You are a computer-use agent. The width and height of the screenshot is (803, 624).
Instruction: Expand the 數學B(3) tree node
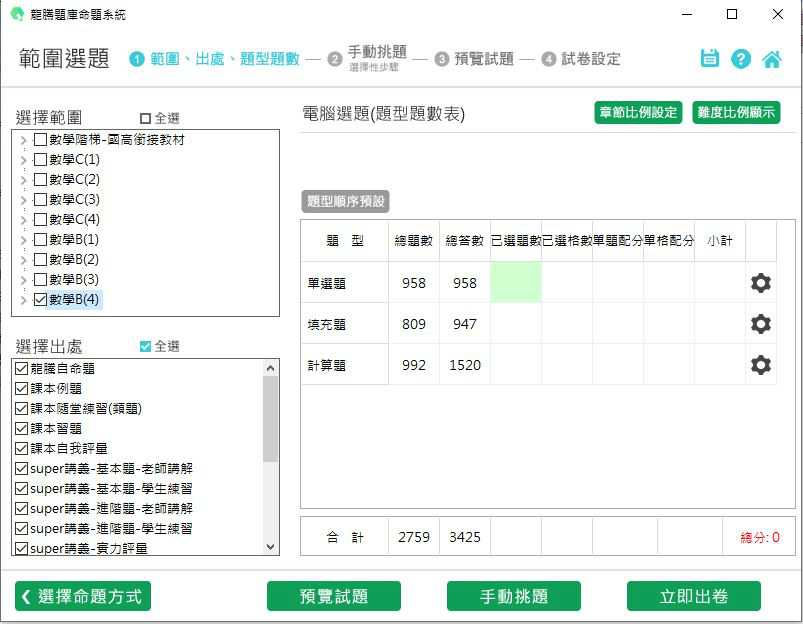click(23, 280)
